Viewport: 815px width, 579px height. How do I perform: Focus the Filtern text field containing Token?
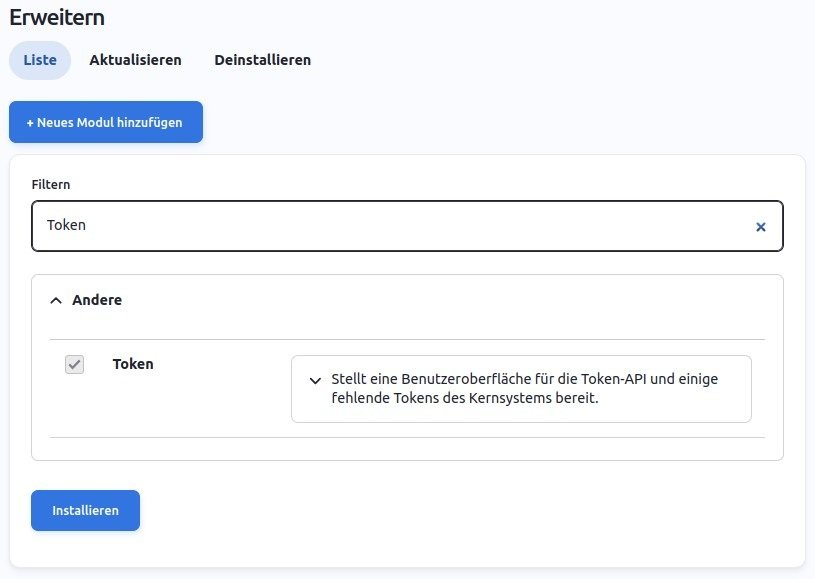[x=390, y=226]
